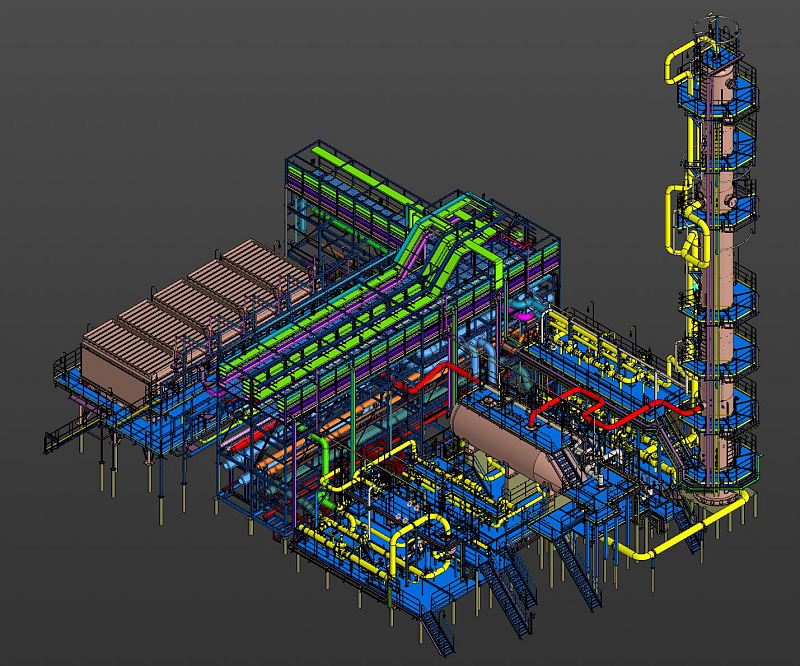800x666 pixels.
Task: Select the circular railing platform crowning the tower
Action: (x=717, y=27)
